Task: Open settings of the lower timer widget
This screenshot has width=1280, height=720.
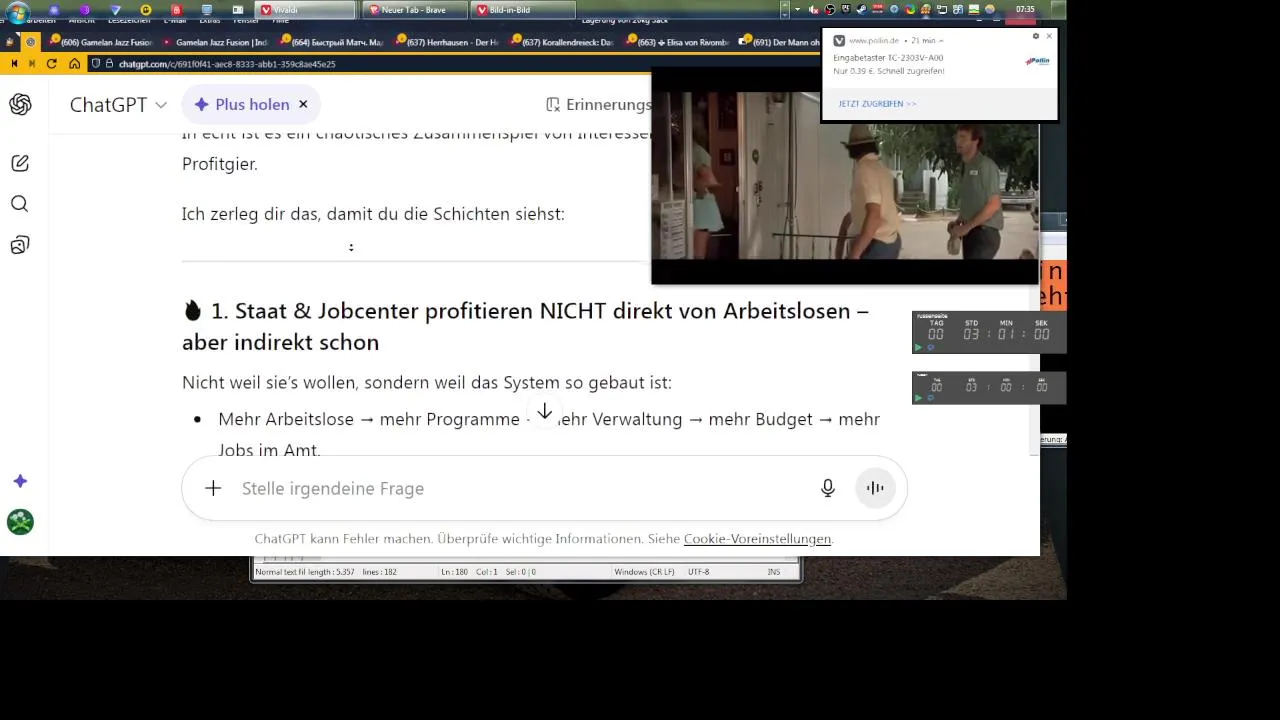Action: 930,398
